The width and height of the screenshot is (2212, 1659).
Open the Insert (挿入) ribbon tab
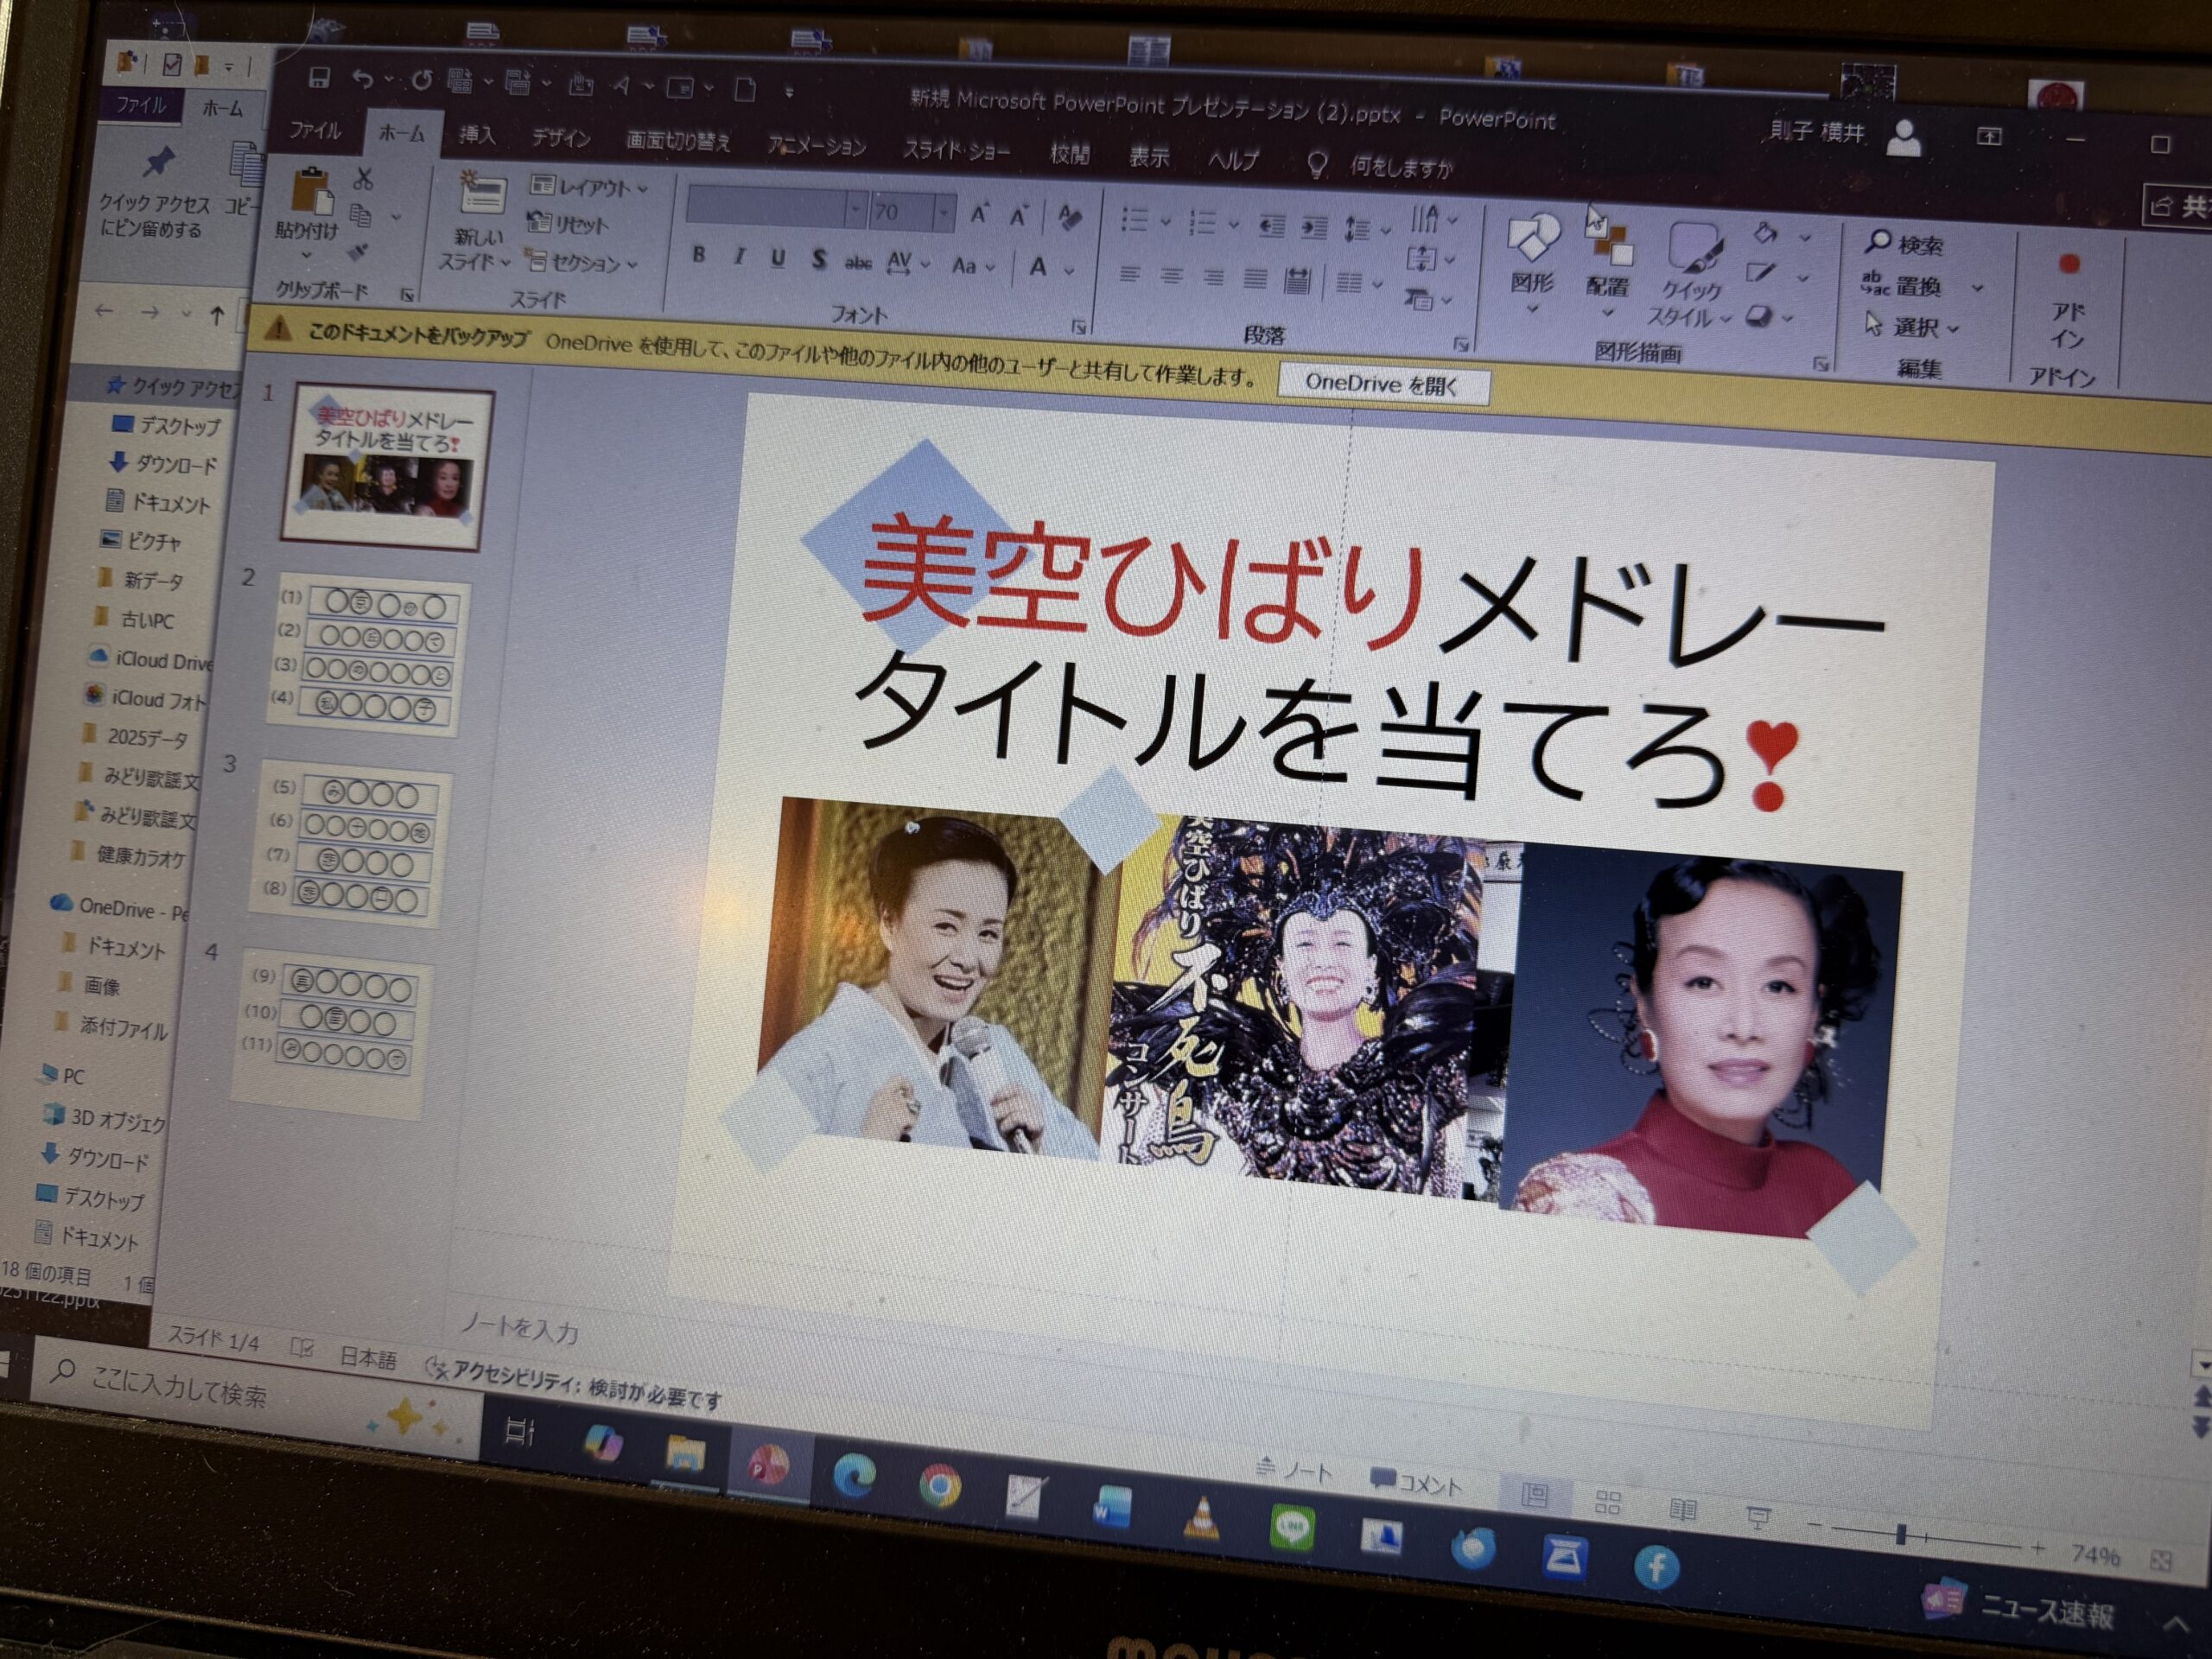pos(477,136)
